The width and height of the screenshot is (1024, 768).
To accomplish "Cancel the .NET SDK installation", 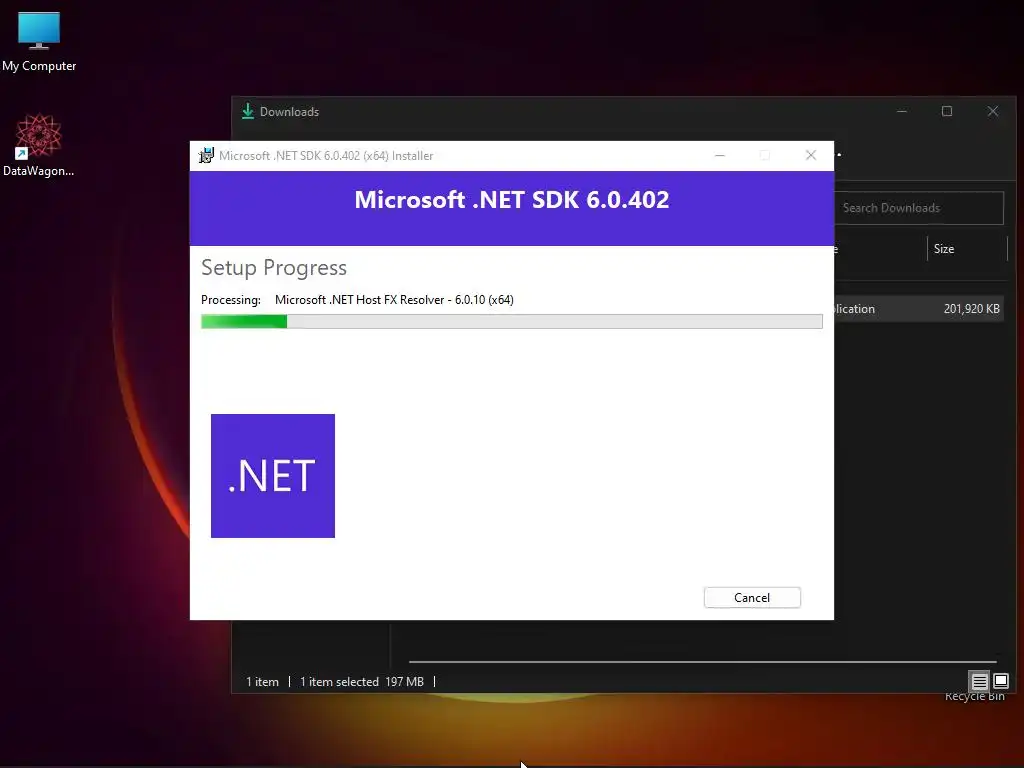I will tap(752, 598).
